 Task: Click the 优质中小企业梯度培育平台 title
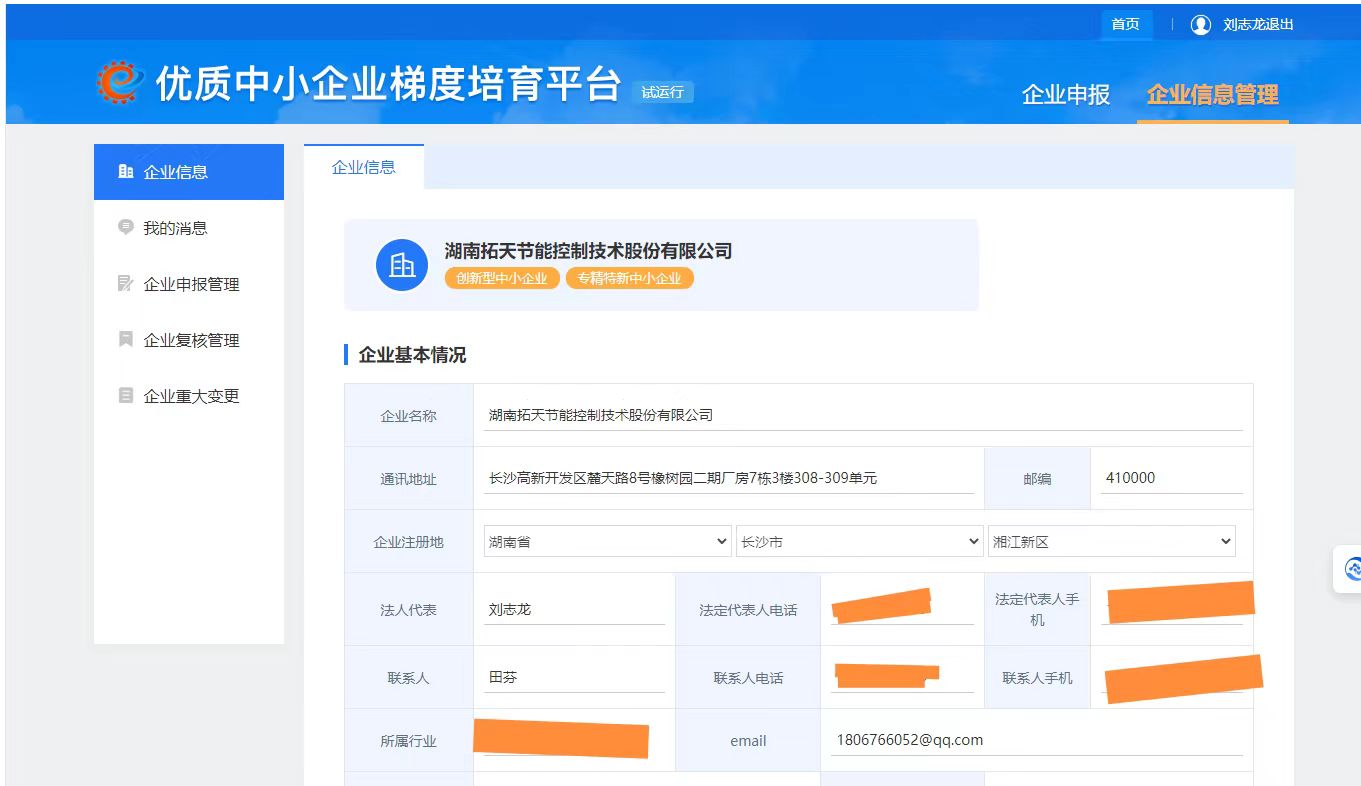388,84
